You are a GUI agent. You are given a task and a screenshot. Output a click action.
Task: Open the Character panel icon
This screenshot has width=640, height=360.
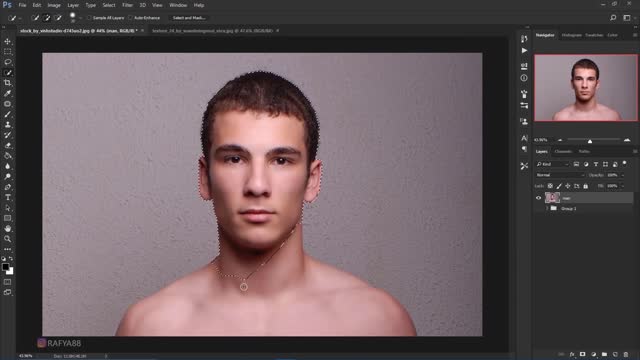[524, 138]
